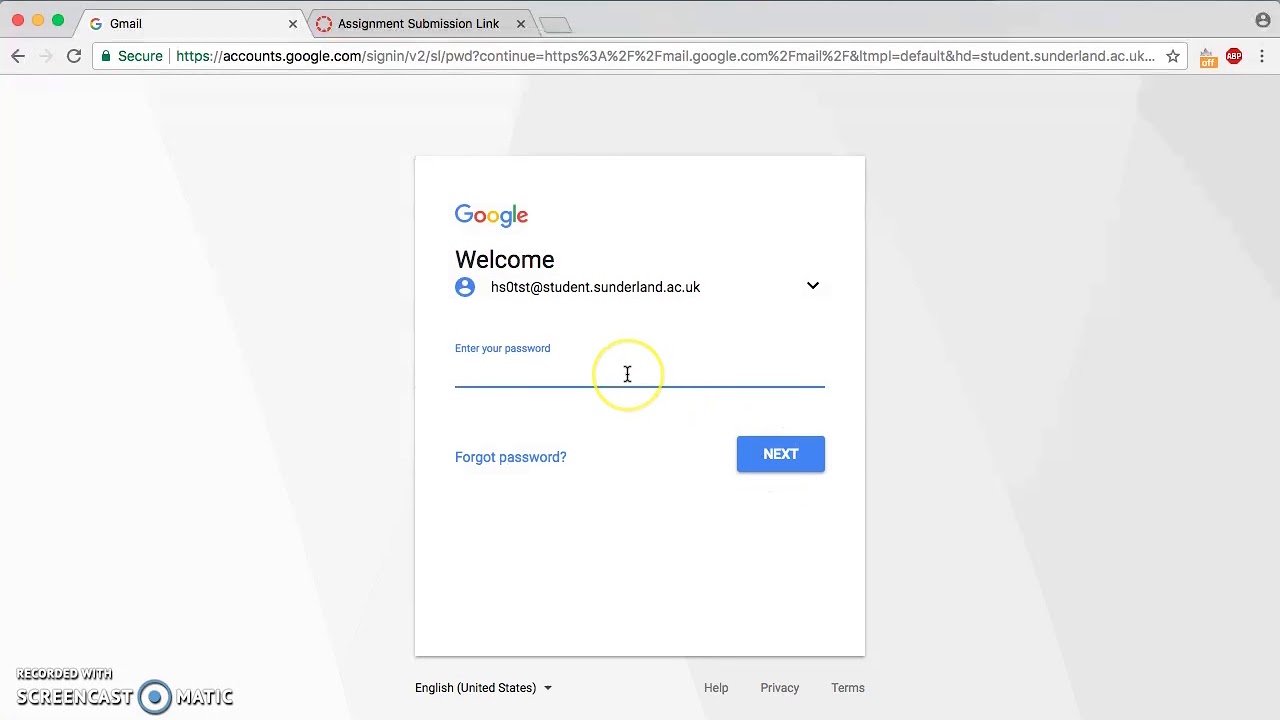This screenshot has width=1280, height=720.
Task: Open the Help link
Action: (716, 688)
